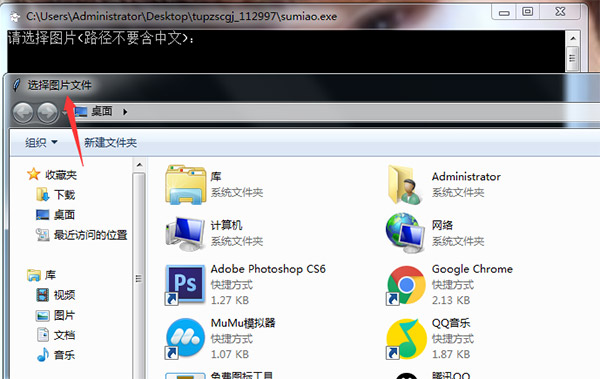The image size is (600, 379).
Task: Click the navigation pane scroll up arrow
Action: pyautogui.click(x=139, y=165)
